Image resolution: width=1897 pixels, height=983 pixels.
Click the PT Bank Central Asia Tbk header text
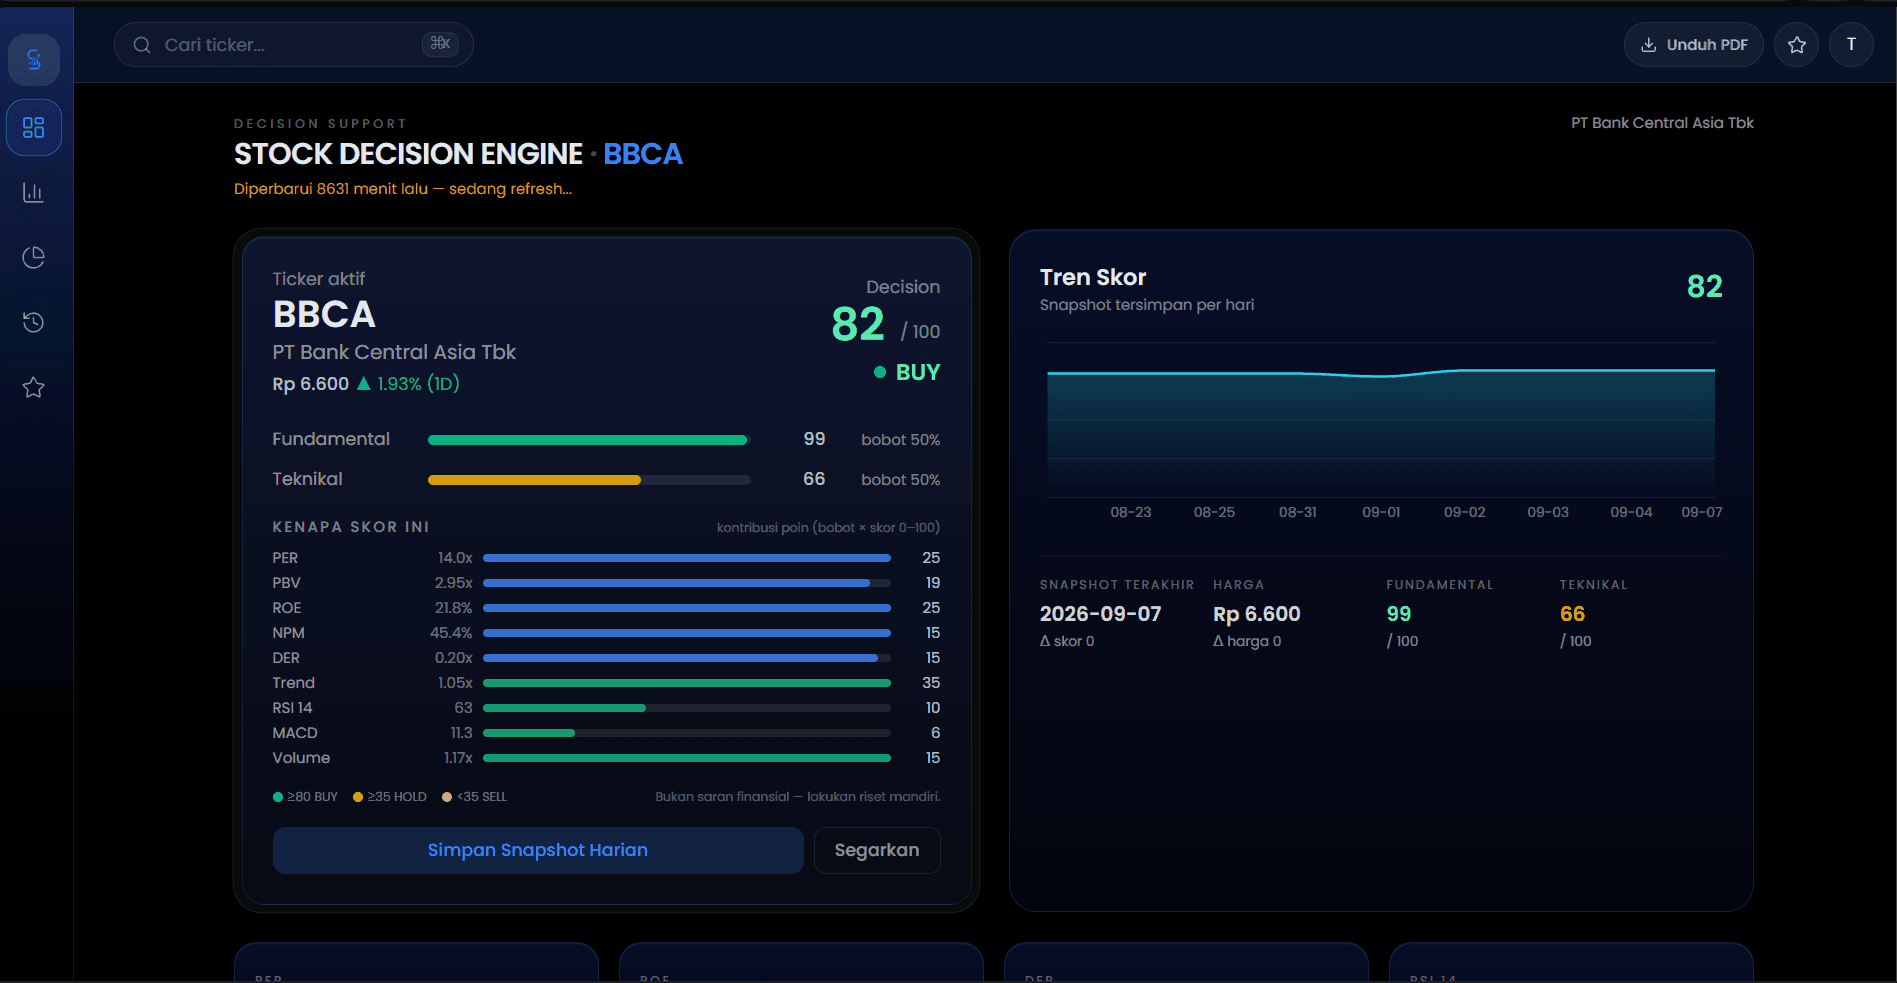tap(1662, 123)
